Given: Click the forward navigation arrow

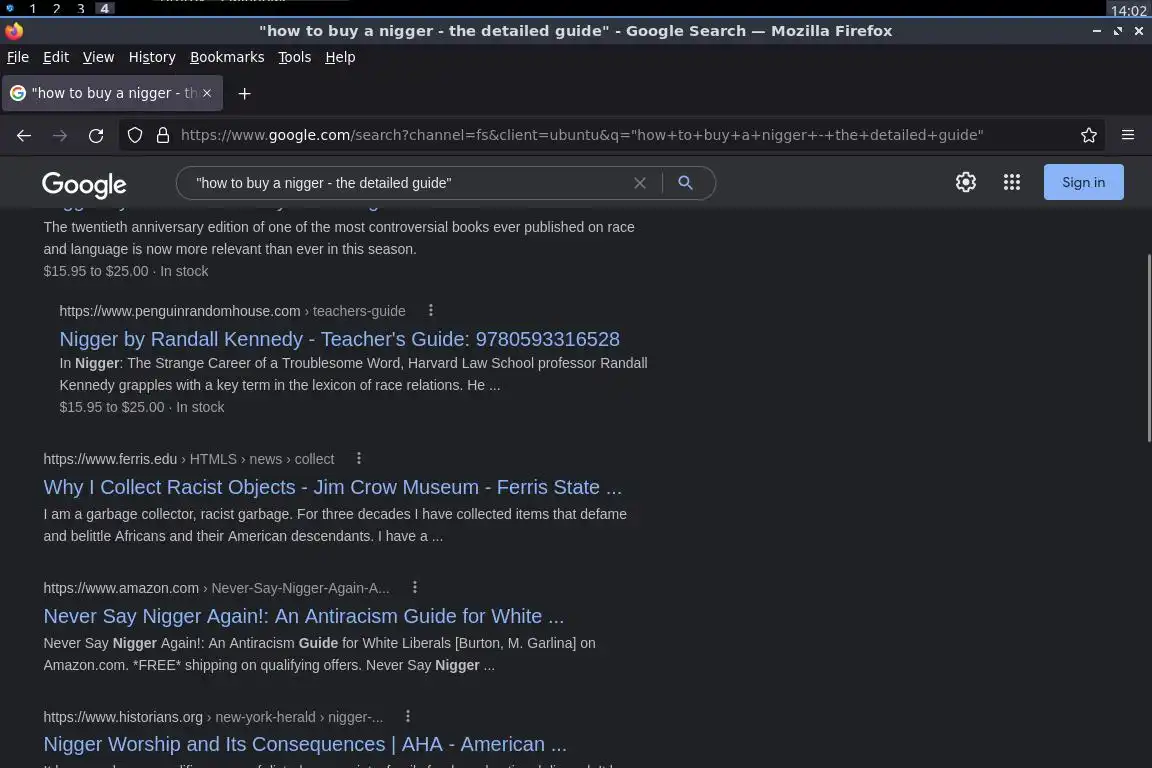Looking at the screenshot, I should point(60,135).
